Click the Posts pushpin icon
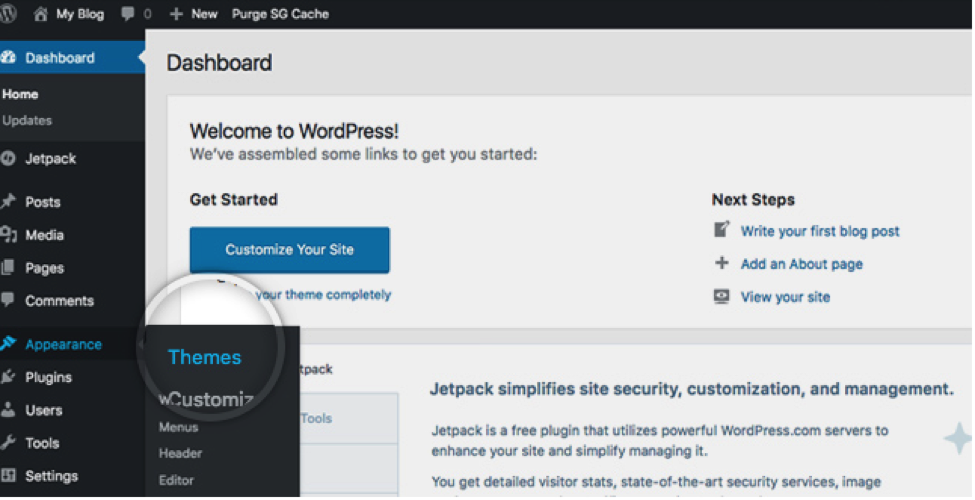The width and height of the screenshot is (975, 500). 8,201
